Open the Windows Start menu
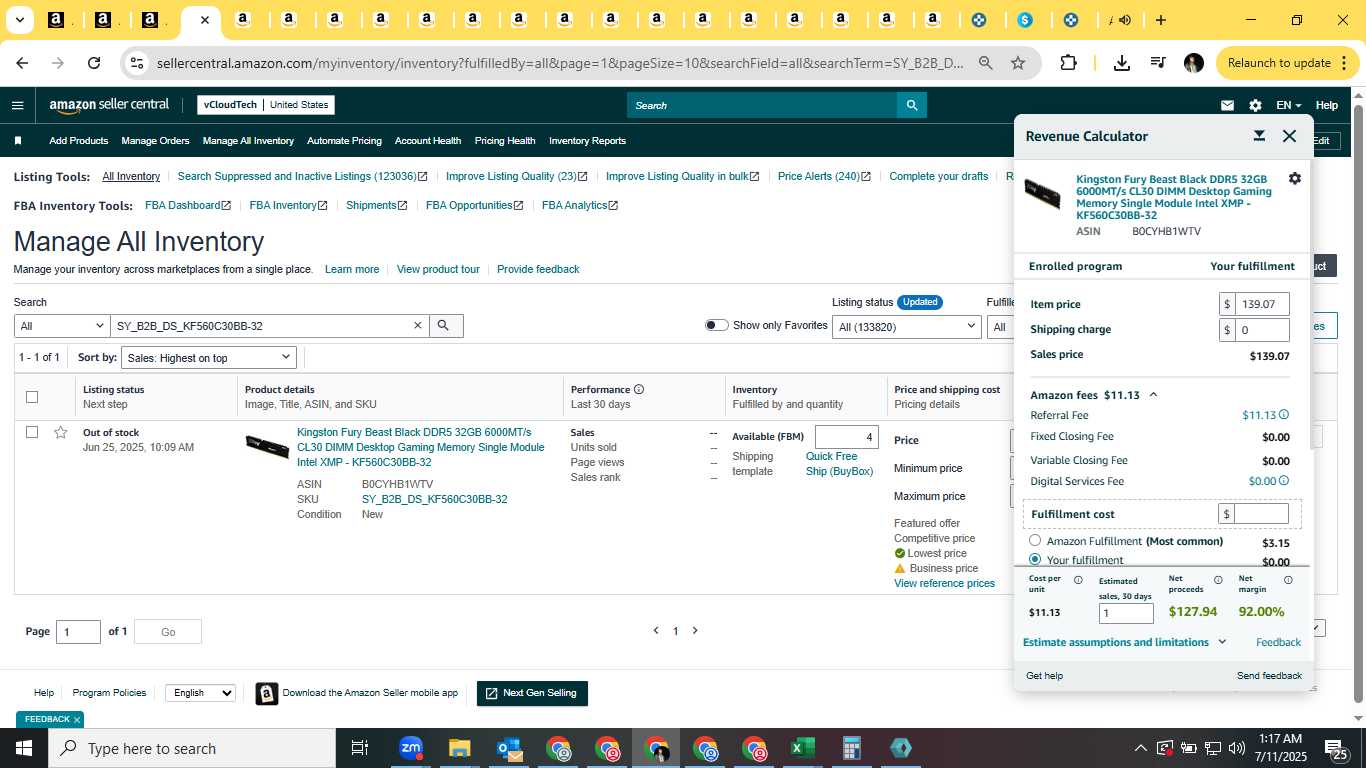 pyautogui.click(x=24, y=748)
